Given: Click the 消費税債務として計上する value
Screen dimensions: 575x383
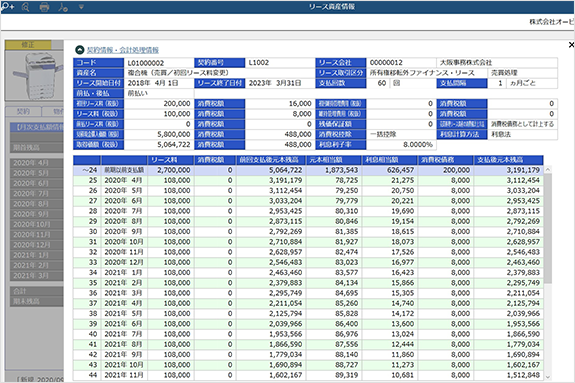Looking at the screenshot, I should coord(523,124).
